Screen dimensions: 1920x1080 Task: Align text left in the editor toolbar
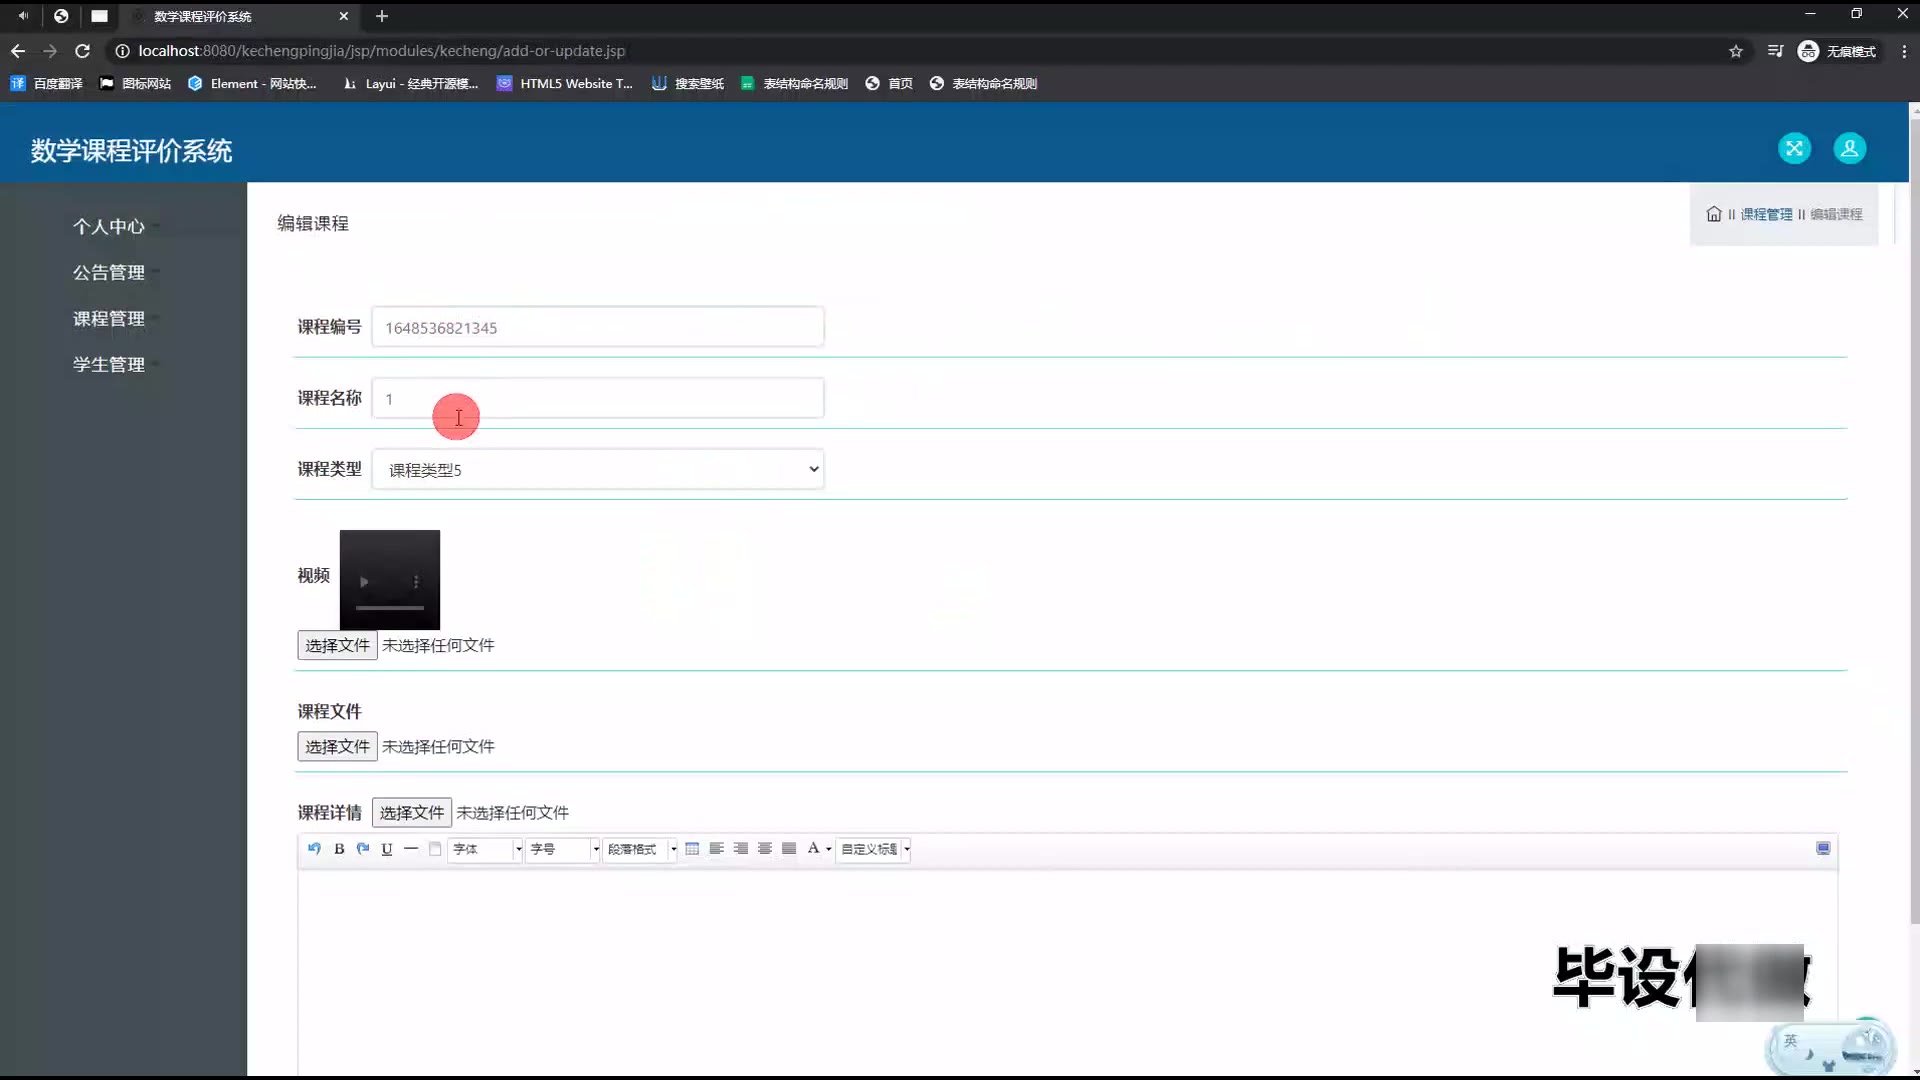click(716, 849)
